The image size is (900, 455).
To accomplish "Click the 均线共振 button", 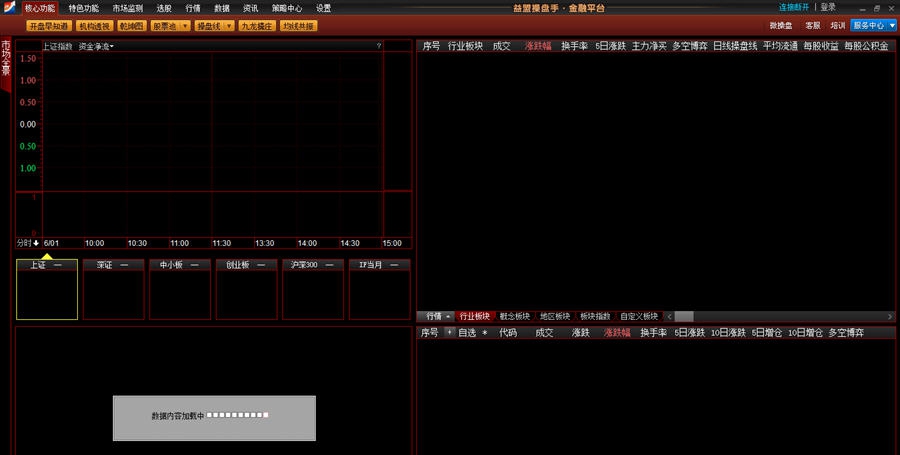I will pos(298,26).
